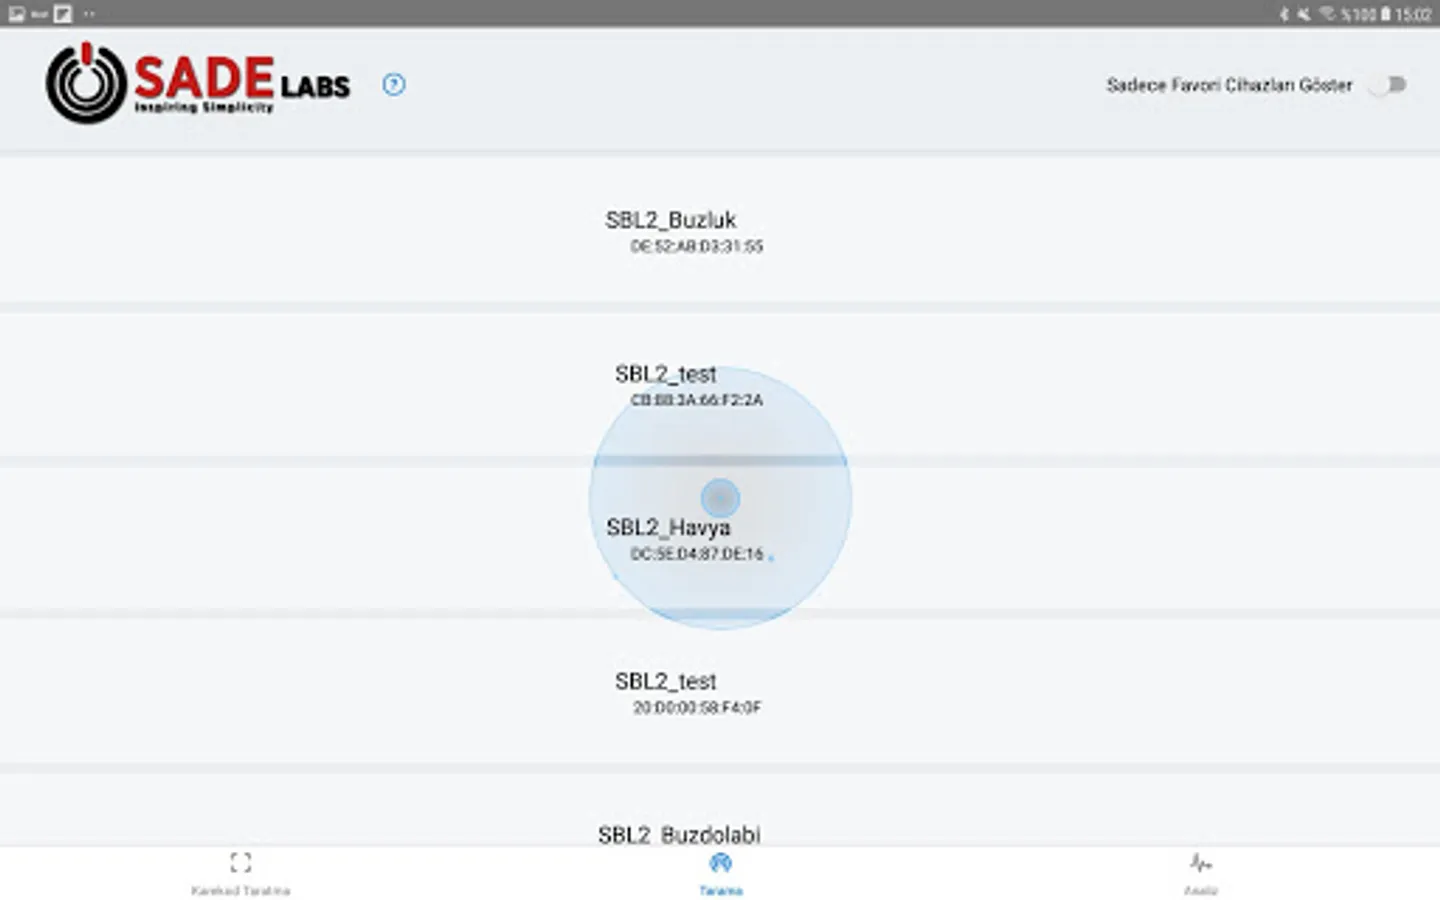Click the SADE Labs logo
Image resolution: width=1440 pixels, height=900 pixels.
(x=198, y=83)
